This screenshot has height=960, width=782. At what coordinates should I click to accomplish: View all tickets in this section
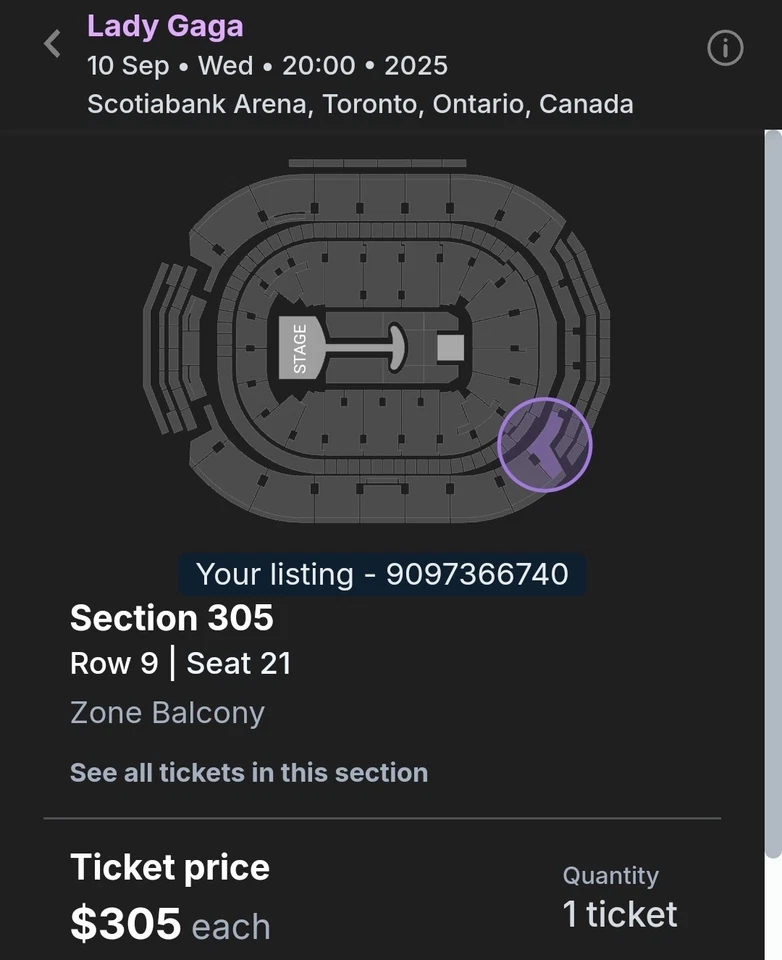coord(248,772)
